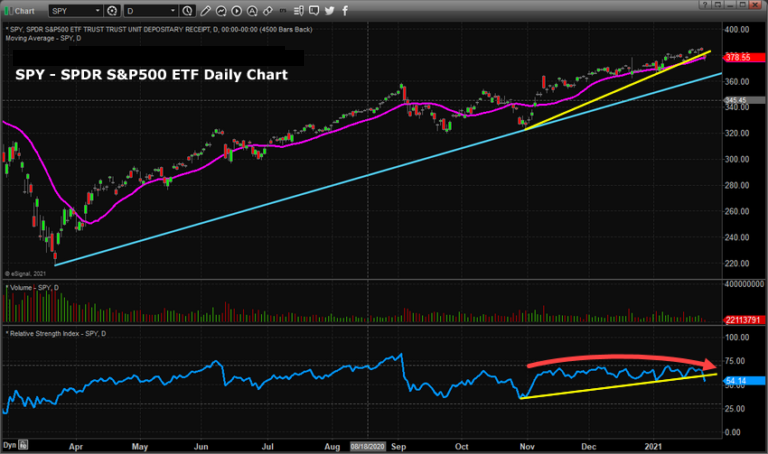Select the SPY - SPDR S&P500 ETF Daily Chart title
The image size is (768, 454).
(x=151, y=75)
